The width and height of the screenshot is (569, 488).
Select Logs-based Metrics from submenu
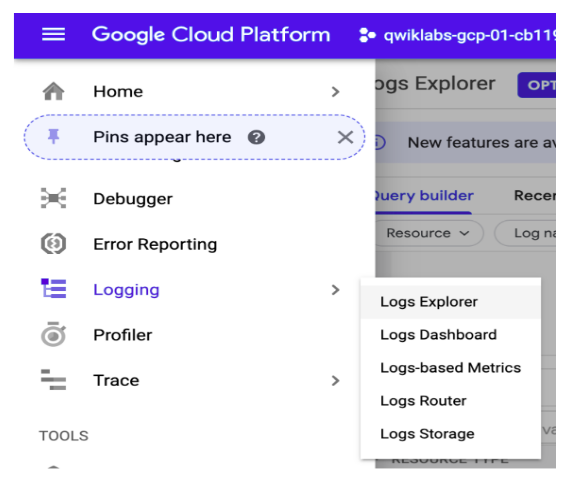coord(451,368)
